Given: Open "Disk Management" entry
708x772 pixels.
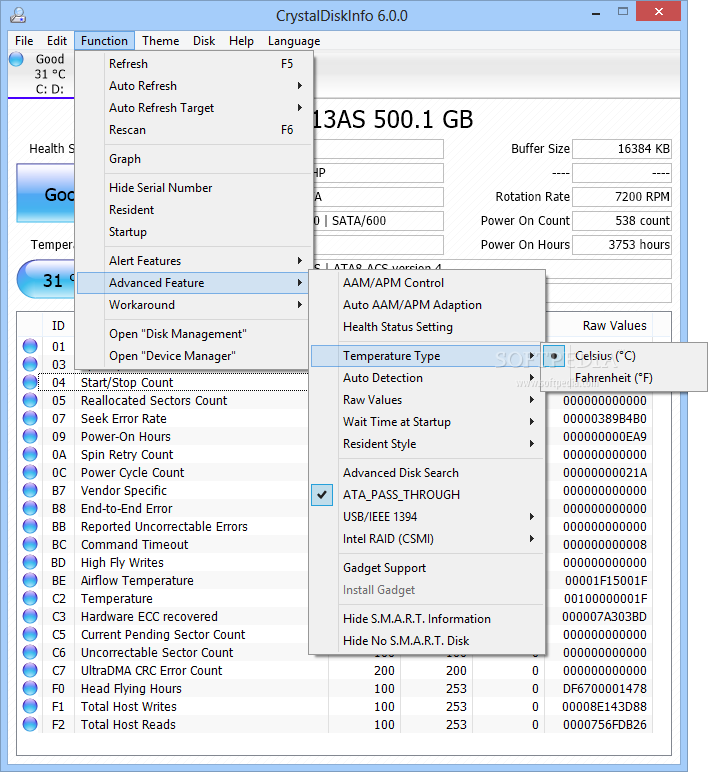Looking at the screenshot, I should [194, 334].
